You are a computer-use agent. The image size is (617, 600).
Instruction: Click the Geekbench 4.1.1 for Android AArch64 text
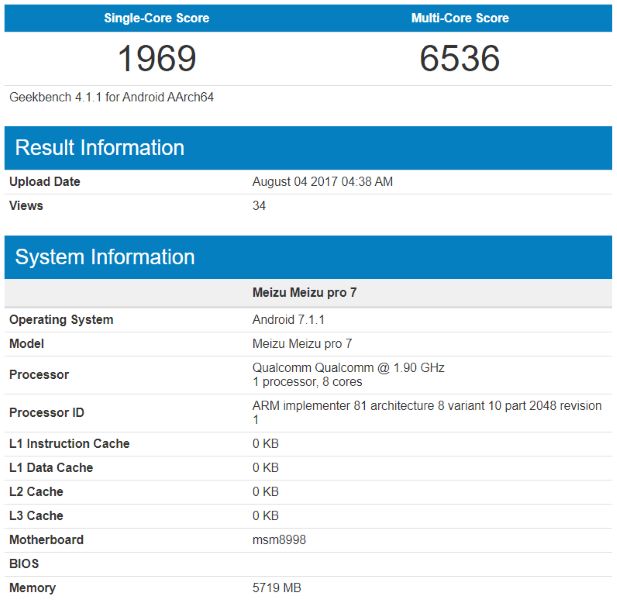coord(111,97)
